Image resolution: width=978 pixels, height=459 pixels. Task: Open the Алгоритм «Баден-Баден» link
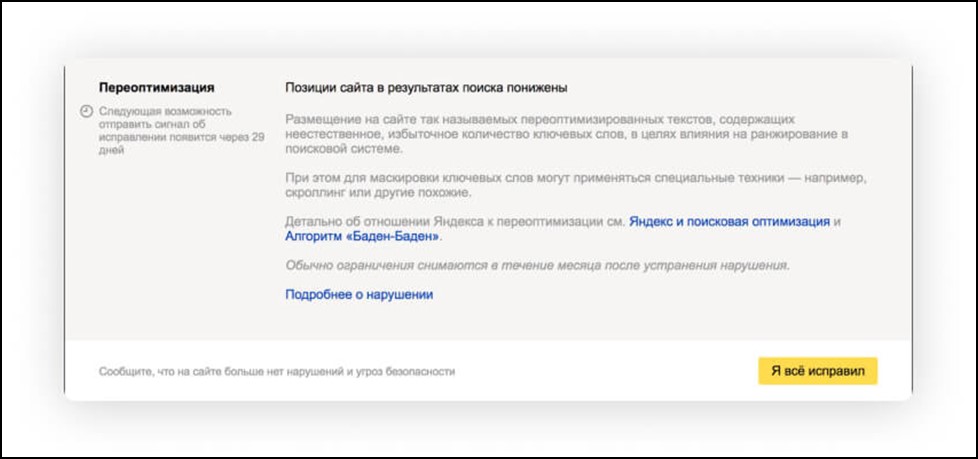[x=363, y=237]
